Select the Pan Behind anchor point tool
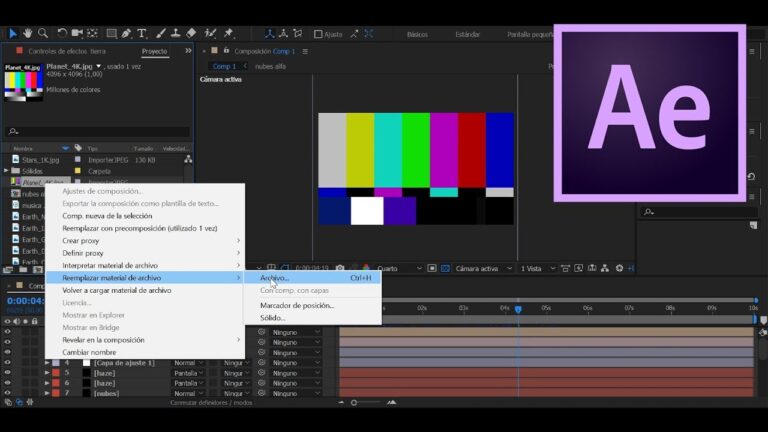768x432 pixels. click(x=92, y=33)
